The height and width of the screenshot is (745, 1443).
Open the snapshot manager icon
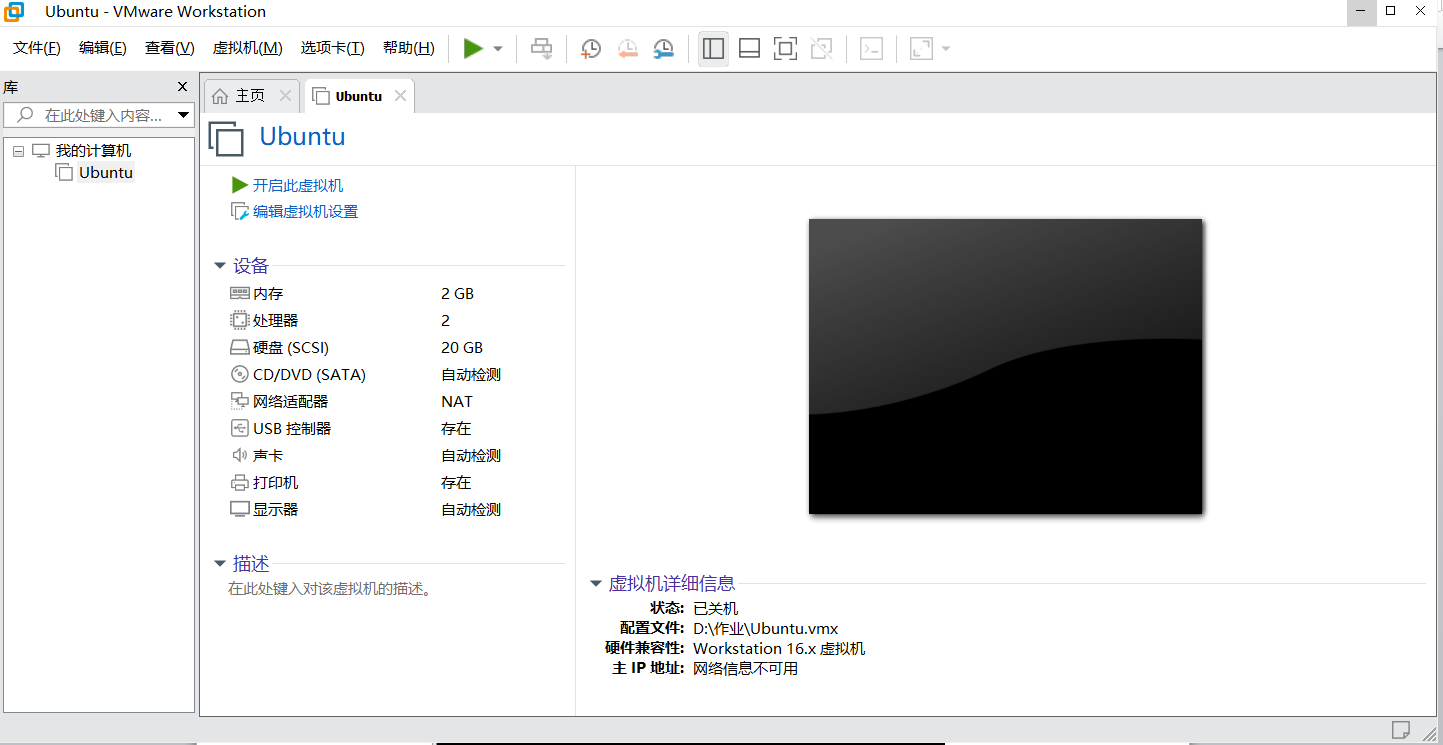tap(664, 48)
